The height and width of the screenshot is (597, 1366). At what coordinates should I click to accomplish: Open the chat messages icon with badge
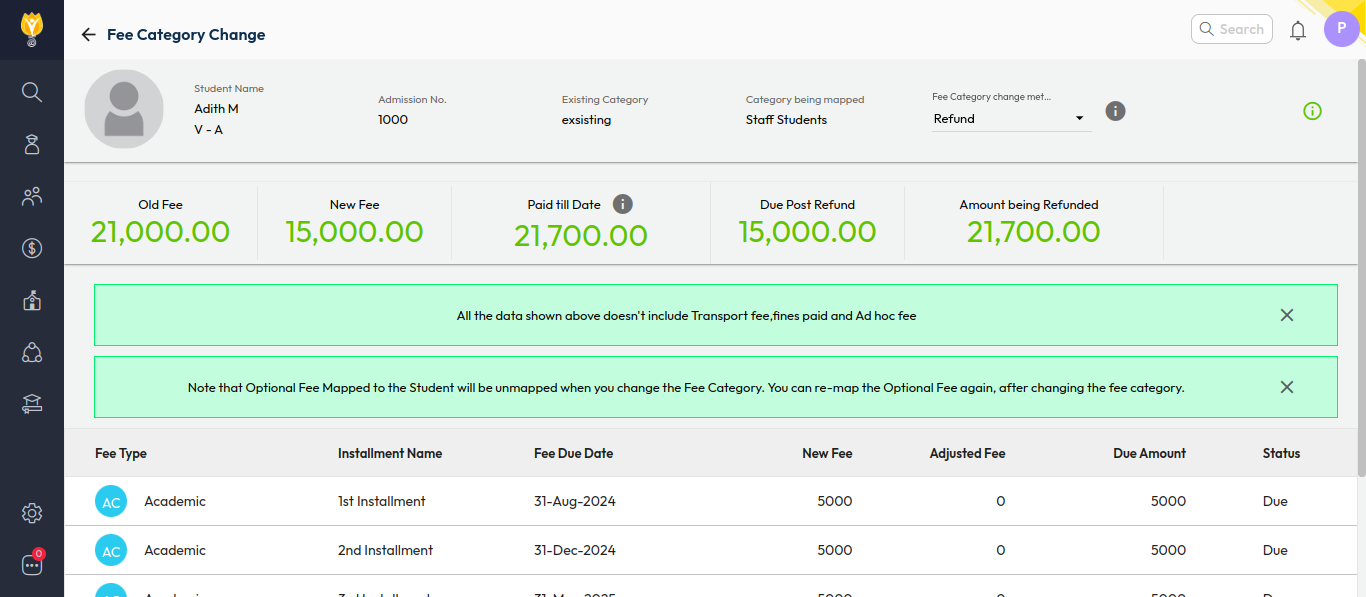(32, 565)
